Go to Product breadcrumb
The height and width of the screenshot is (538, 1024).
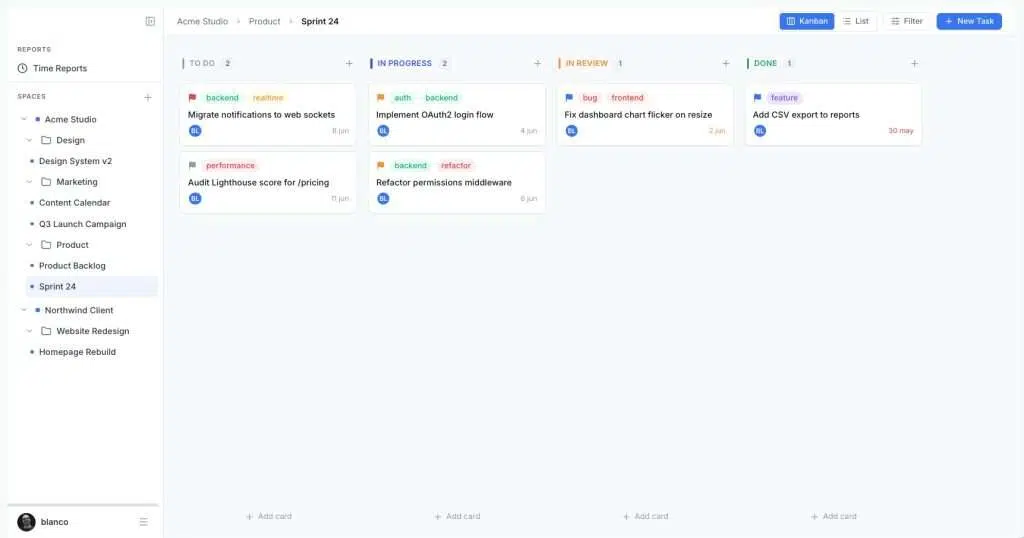pos(264,22)
